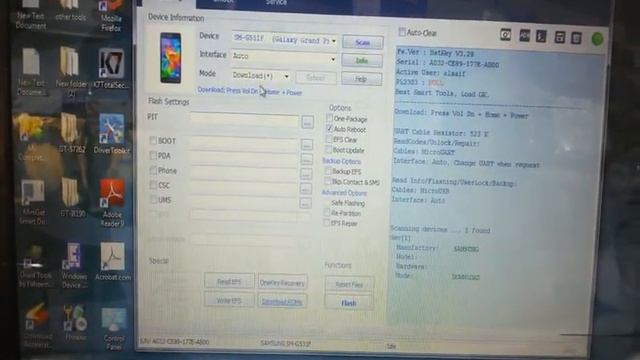Screen dimensions: 640x360
Task: Switch to the Unlock tab
Action: pos(224,2)
